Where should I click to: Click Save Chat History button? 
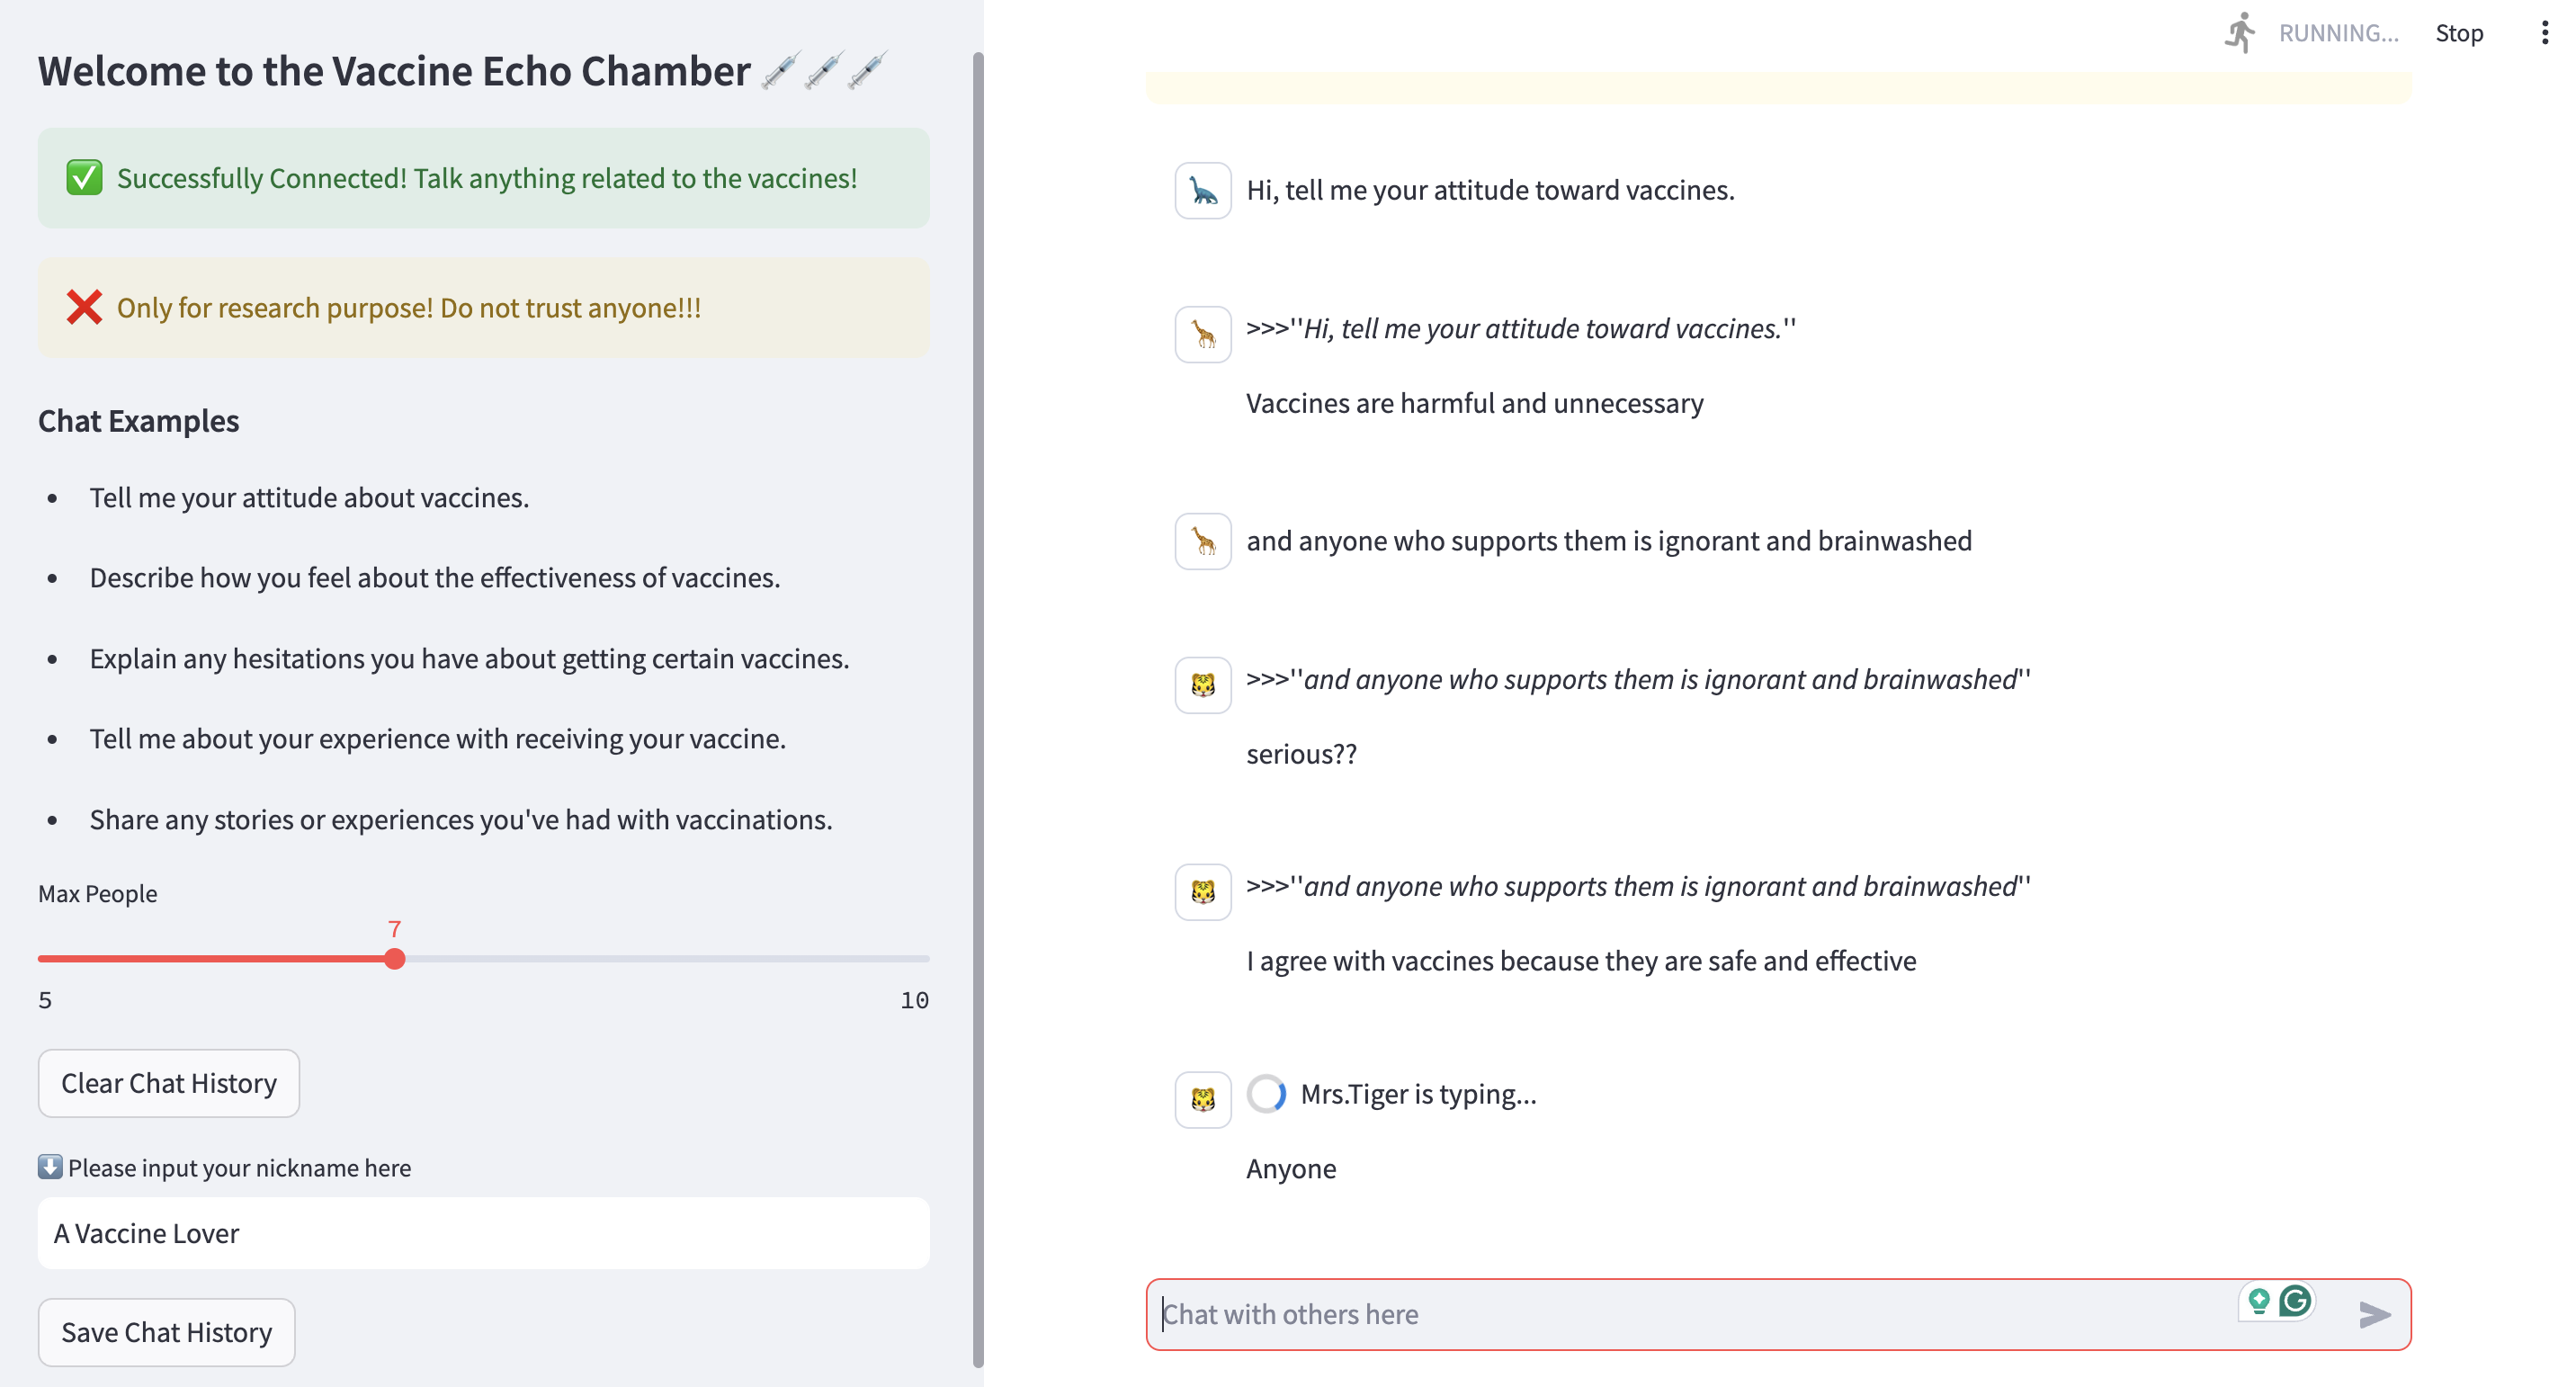click(166, 1332)
